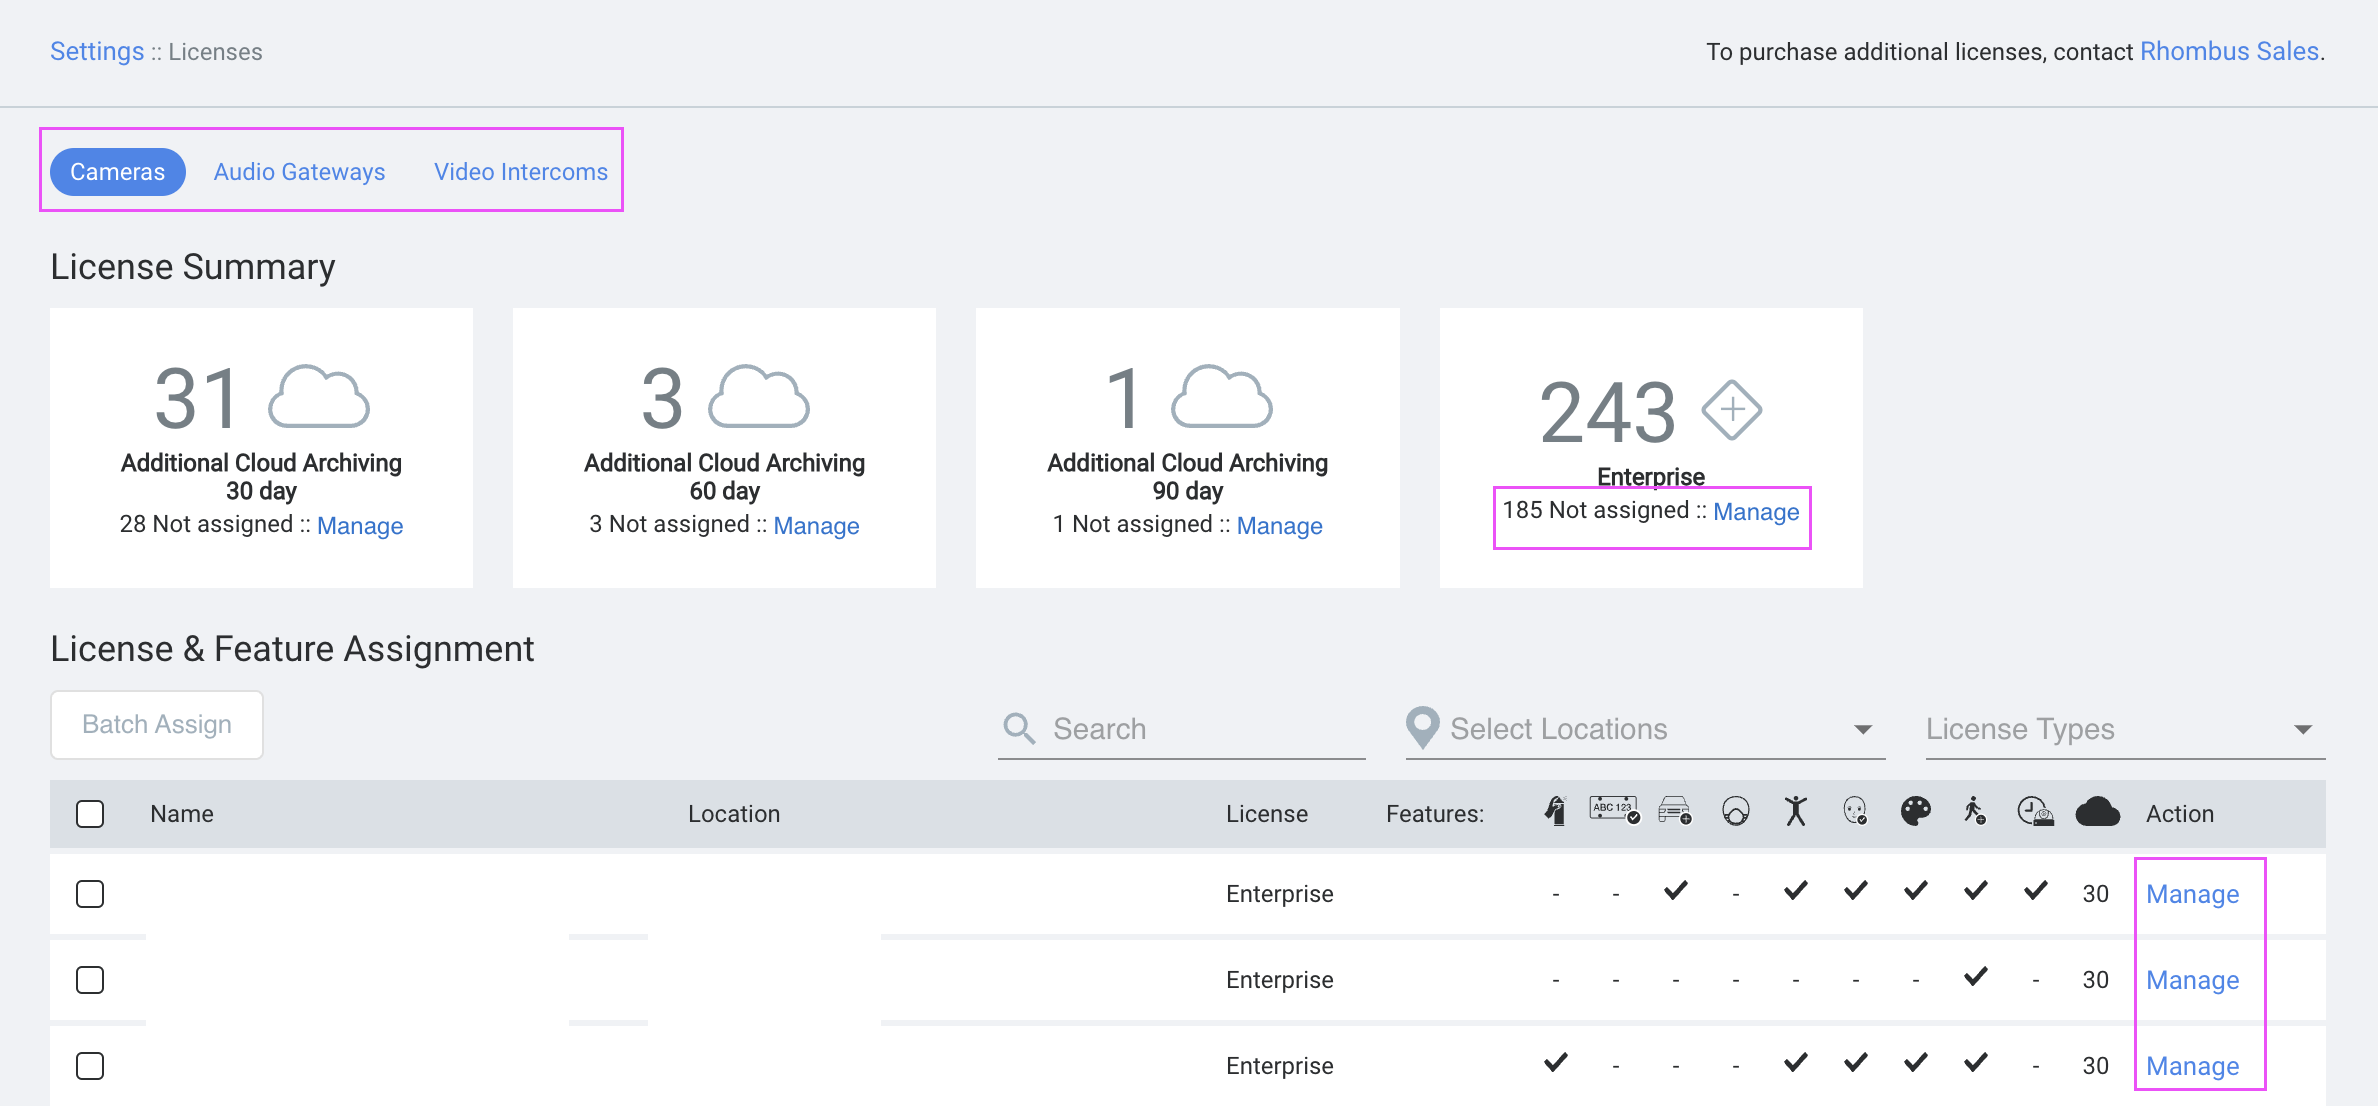Expand the Select Locations dropdown arrow
The width and height of the screenshot is (2378, 1106).
[x=1863, y=730]
